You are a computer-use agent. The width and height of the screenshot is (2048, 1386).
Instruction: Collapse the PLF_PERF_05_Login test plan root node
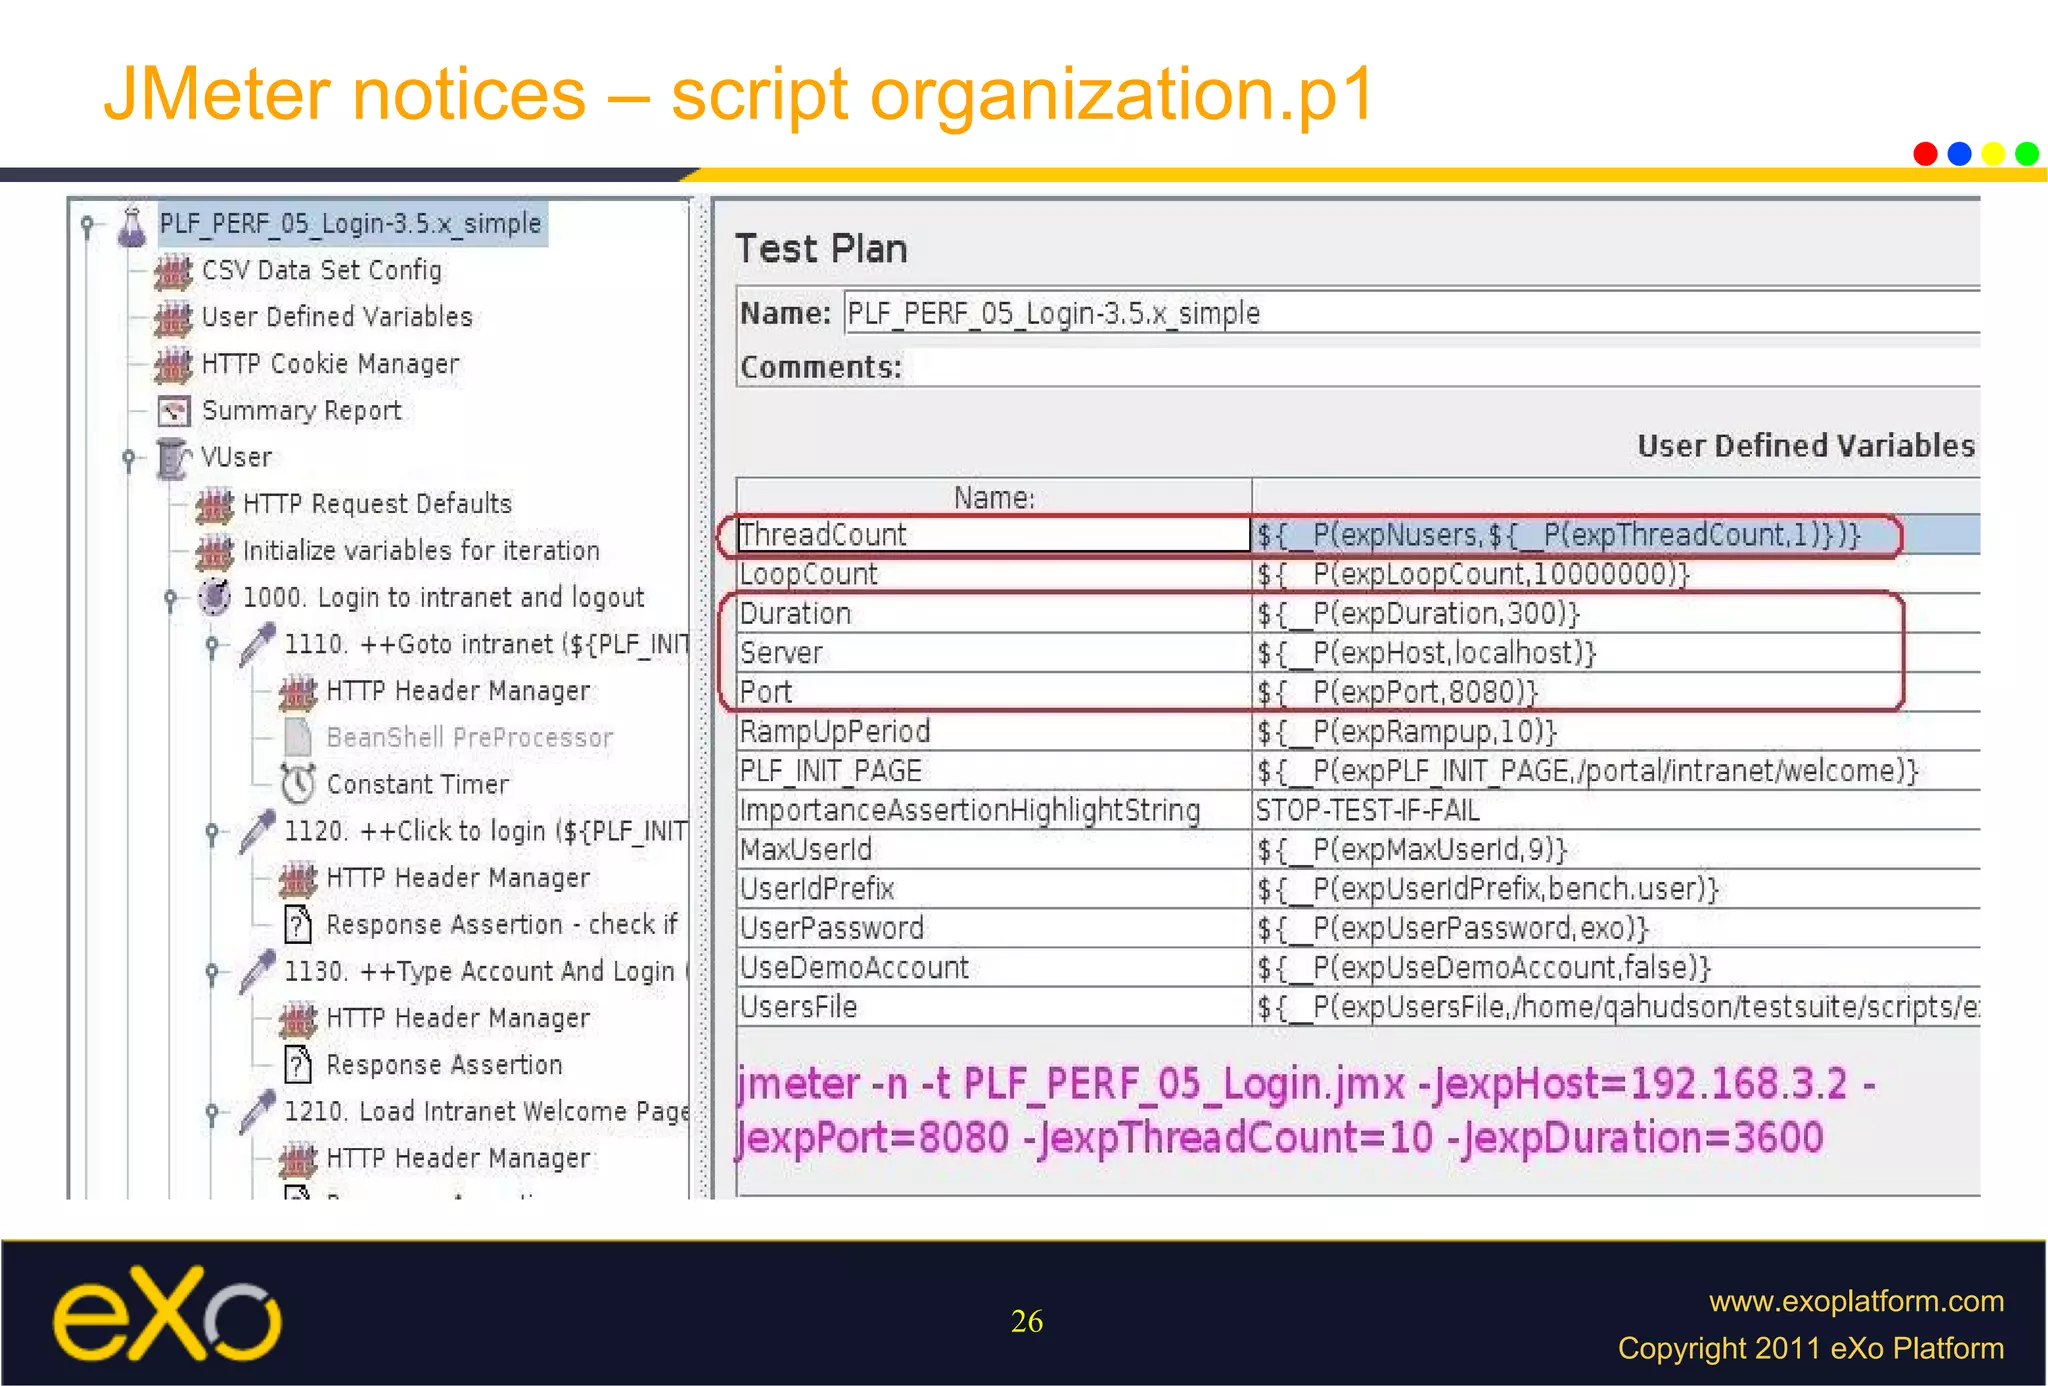click(88, 225)
